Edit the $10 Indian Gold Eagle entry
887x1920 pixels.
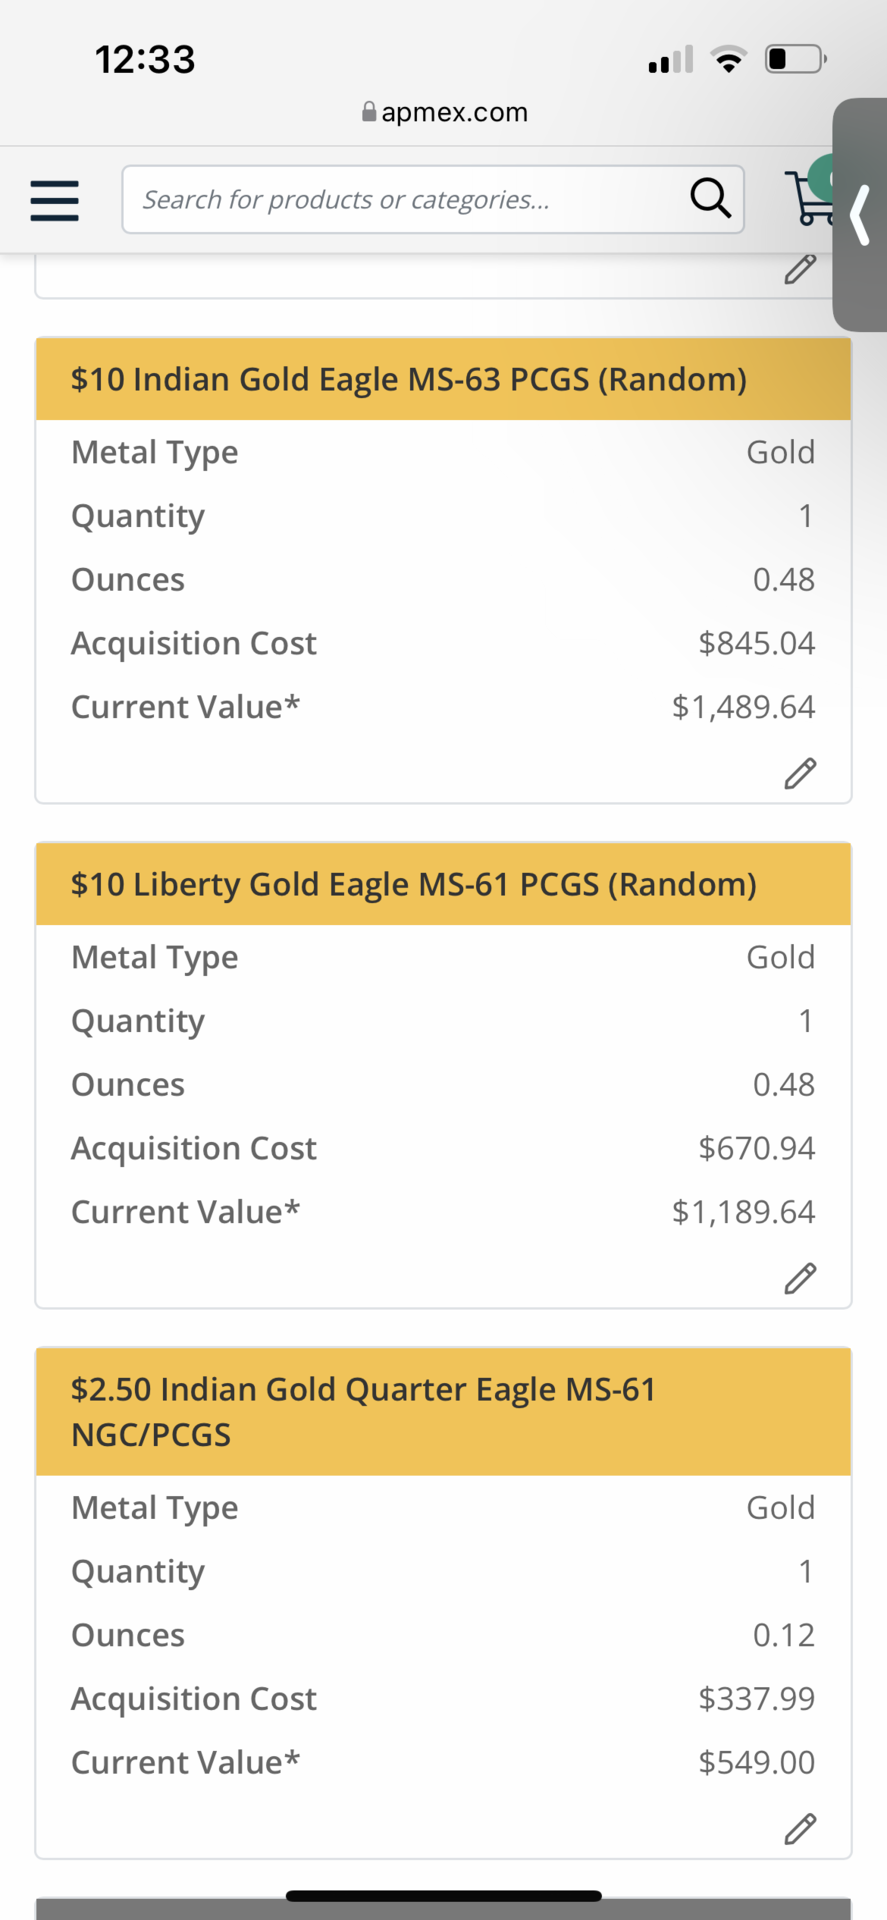pyautogui.click(x=800, y=773)
